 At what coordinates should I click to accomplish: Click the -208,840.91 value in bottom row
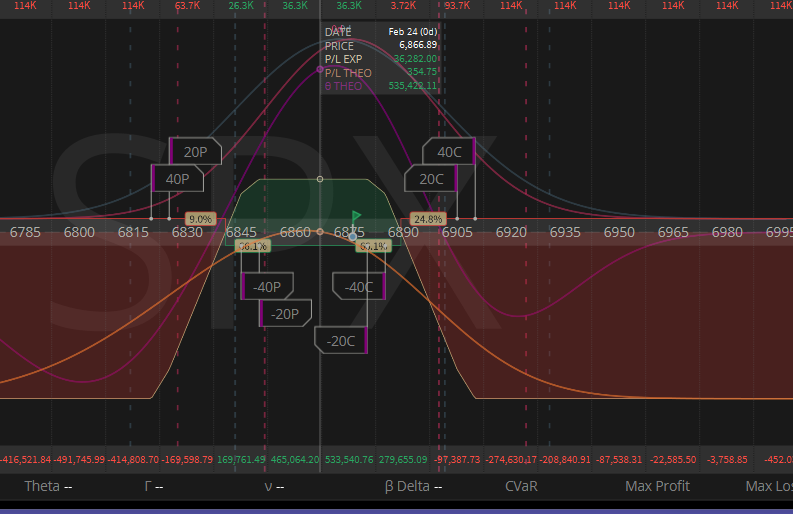[565, 460]
